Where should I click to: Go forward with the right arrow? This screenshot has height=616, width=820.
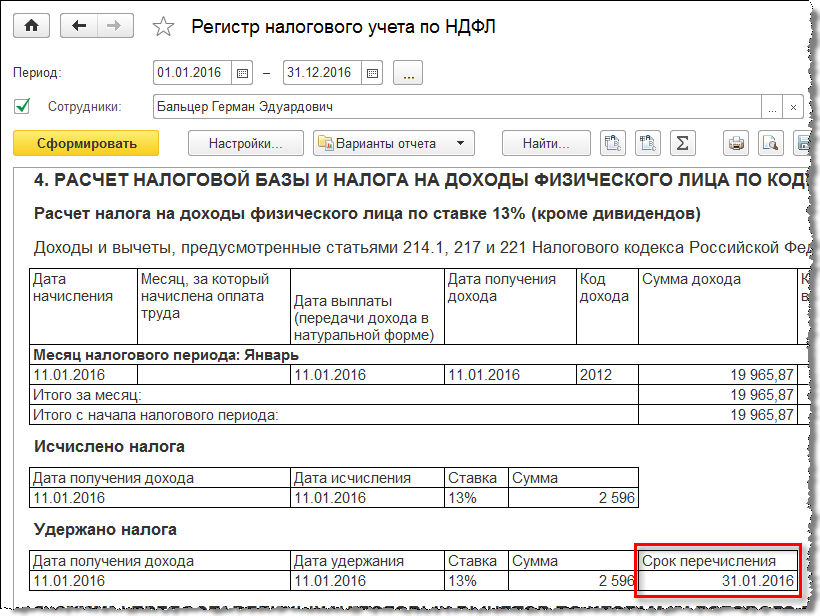pos(116,26)
